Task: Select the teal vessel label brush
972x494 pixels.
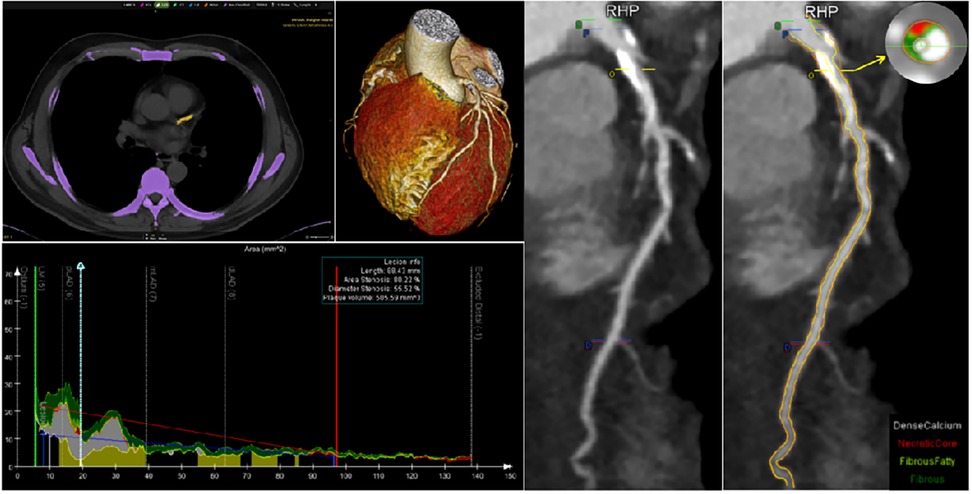Action: 179,5
